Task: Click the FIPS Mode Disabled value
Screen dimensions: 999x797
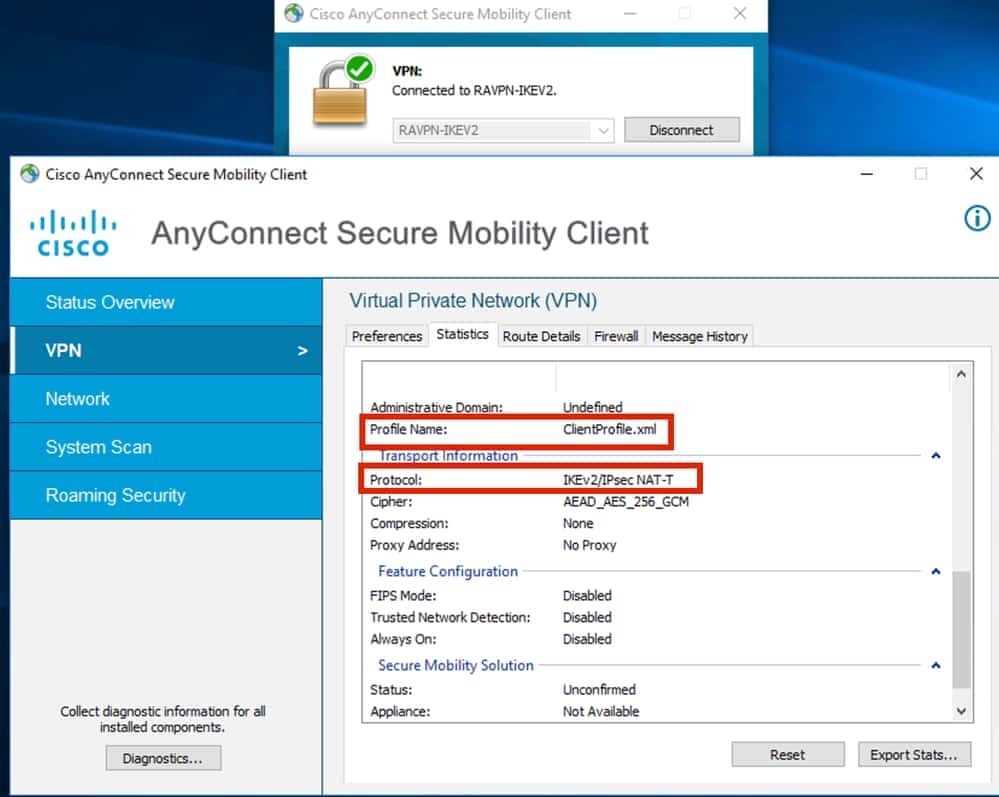Action: pyautogui.click(x=587, y=596)
